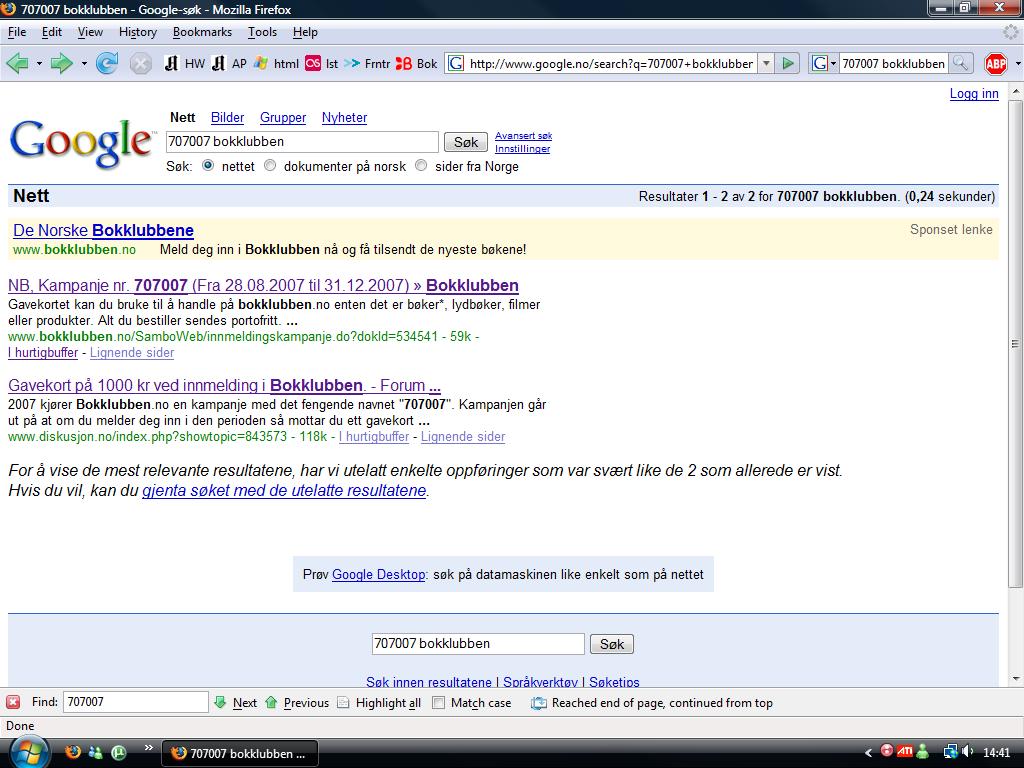Open the Forward history dropdown arrow
Image resolution: width=1024 pixels, height=768 pixels.
(x=84, y=63)
